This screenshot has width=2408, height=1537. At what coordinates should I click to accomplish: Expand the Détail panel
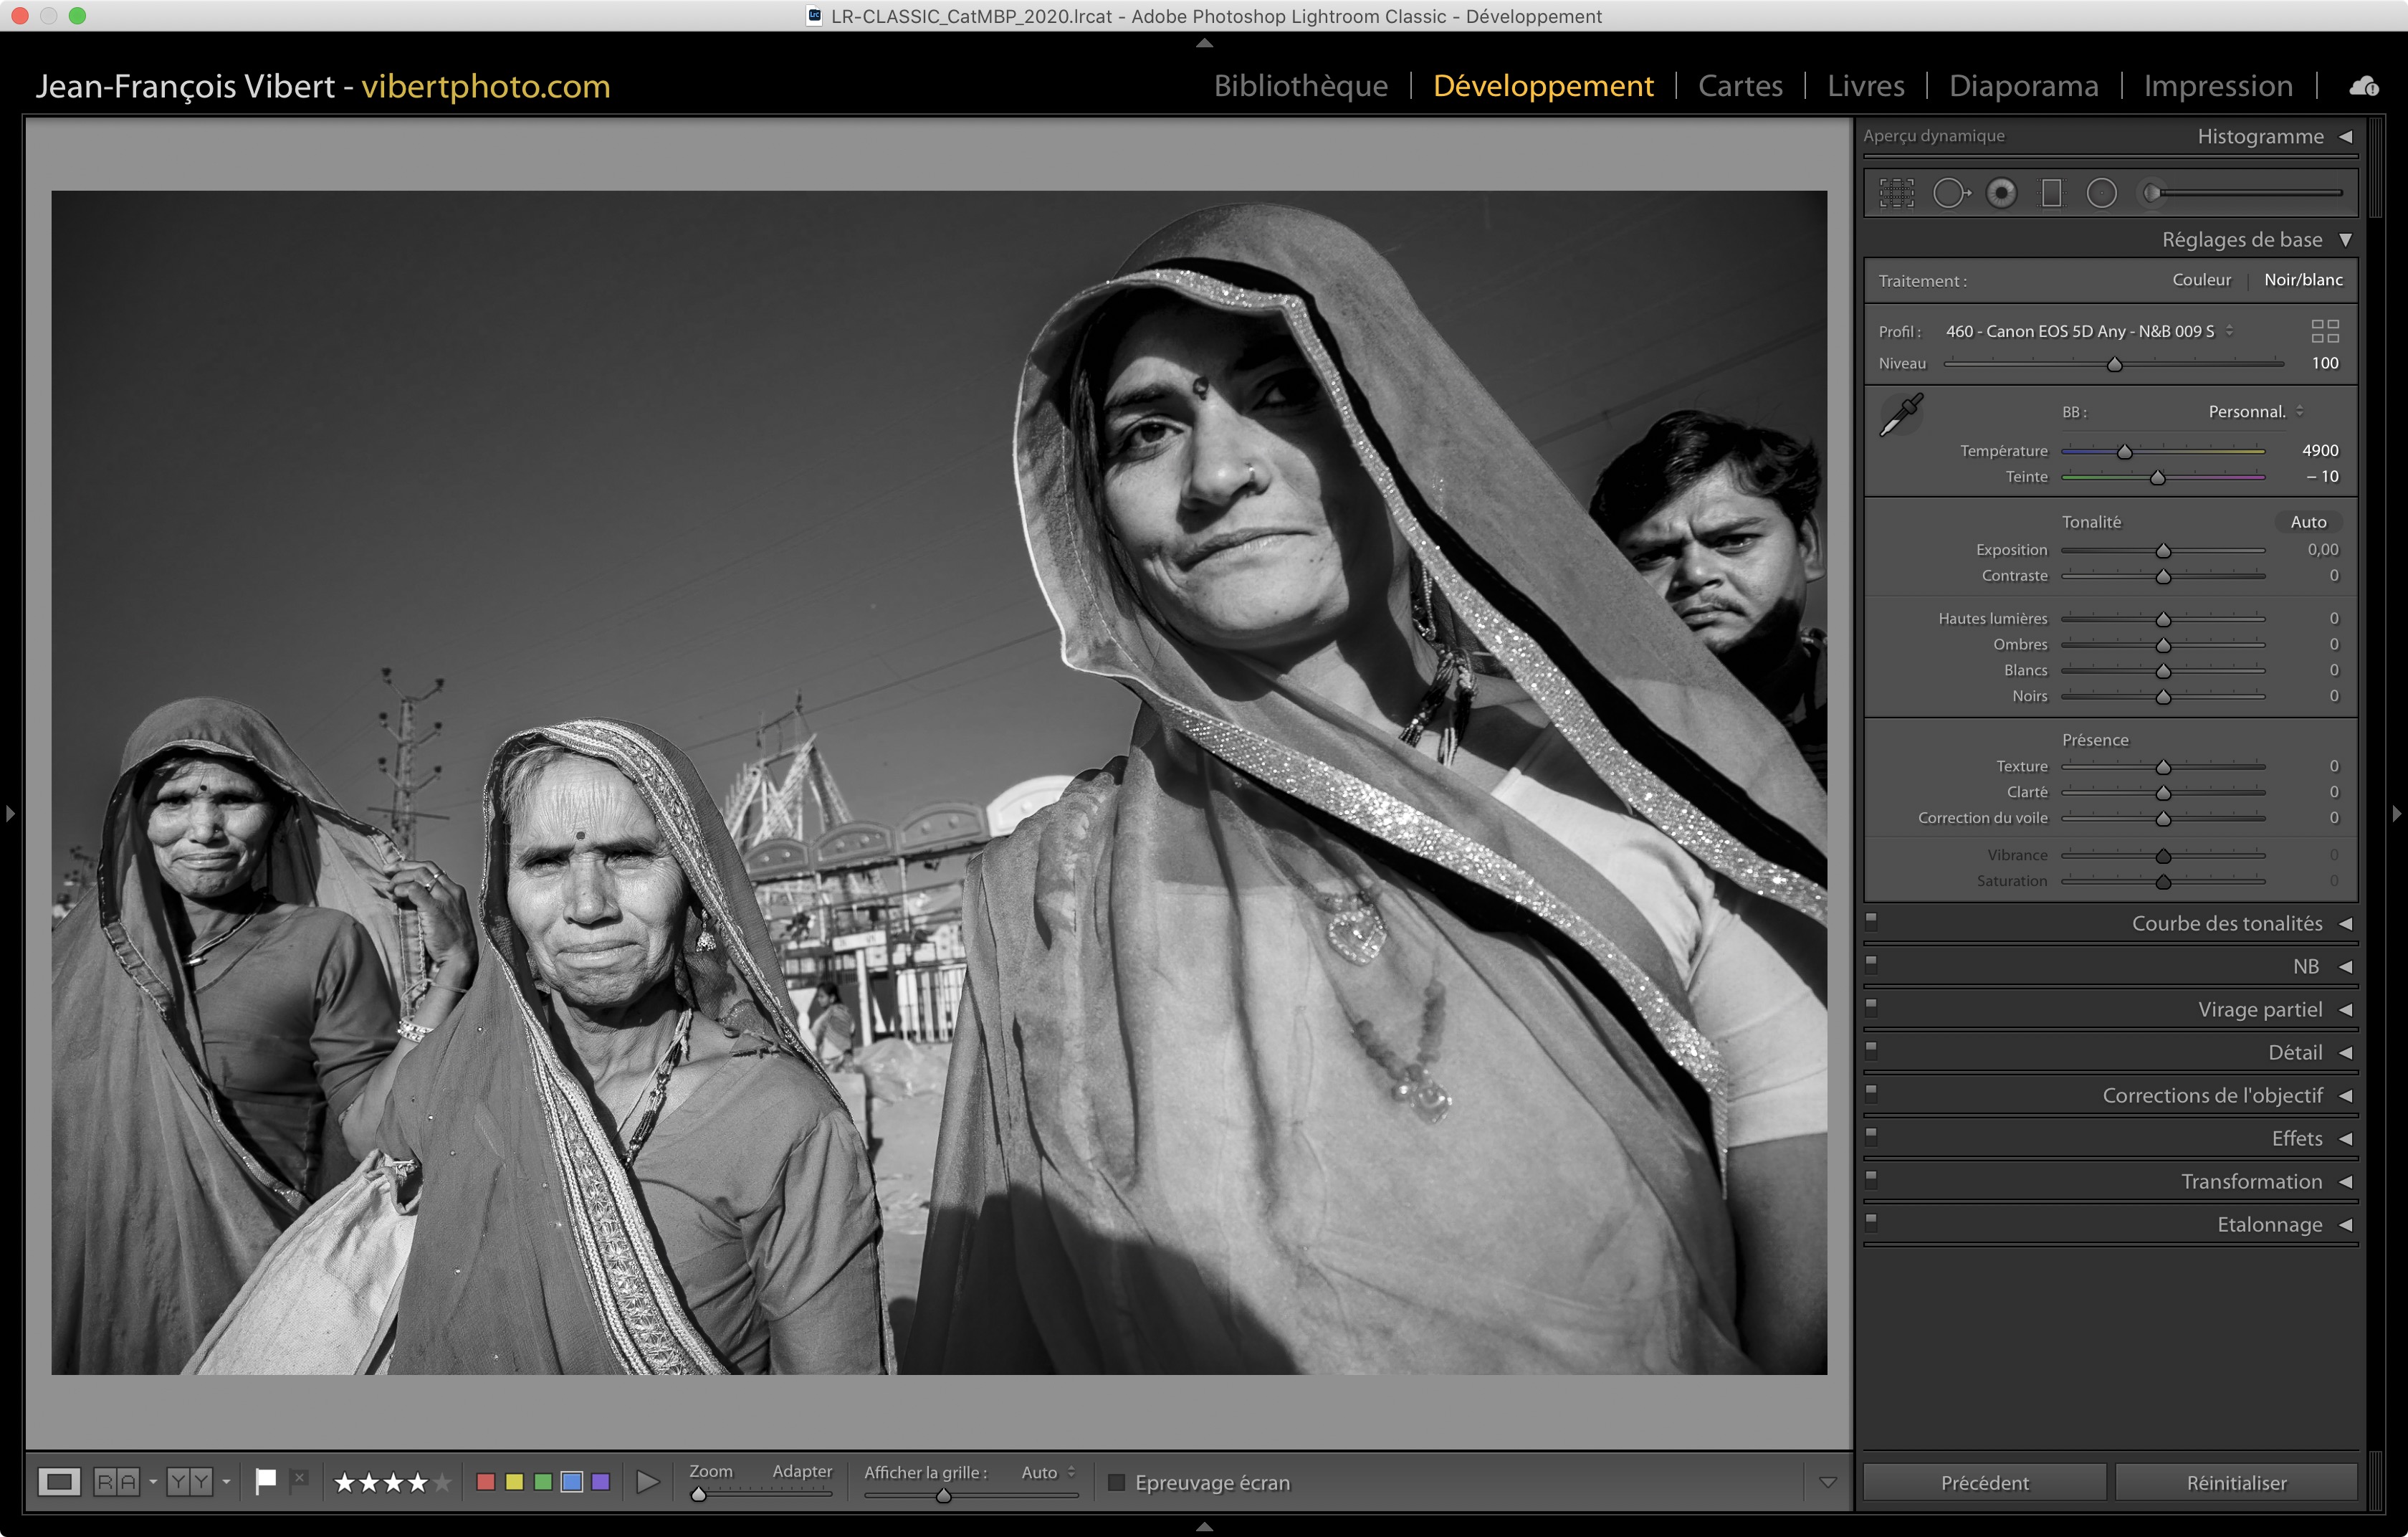coord(2295,1052)
